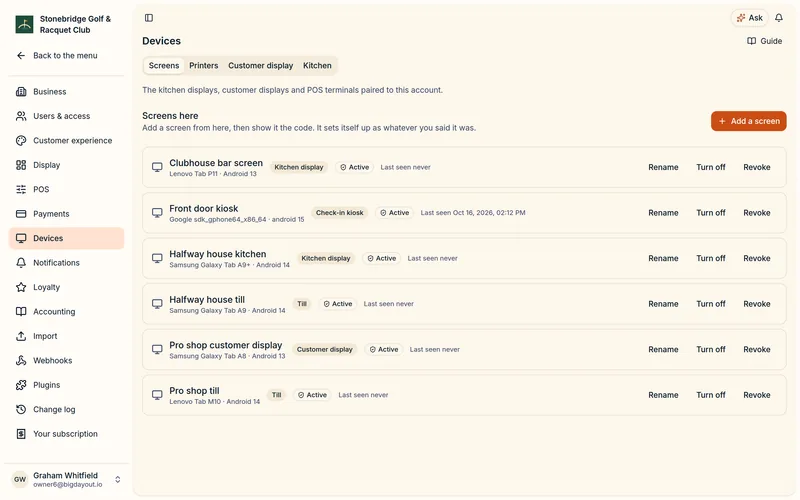Click Active status on Halfway house till
Image resolution: width=800 pixels, height=500 pixels.
[x=338, y=304]
